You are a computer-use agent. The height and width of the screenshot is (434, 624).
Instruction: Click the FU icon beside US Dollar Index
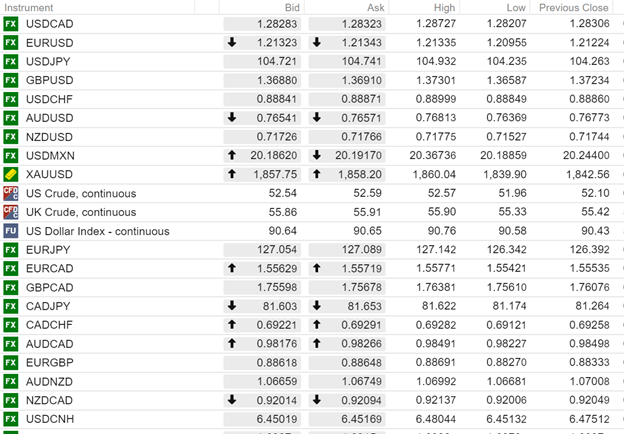pos(11,231)
